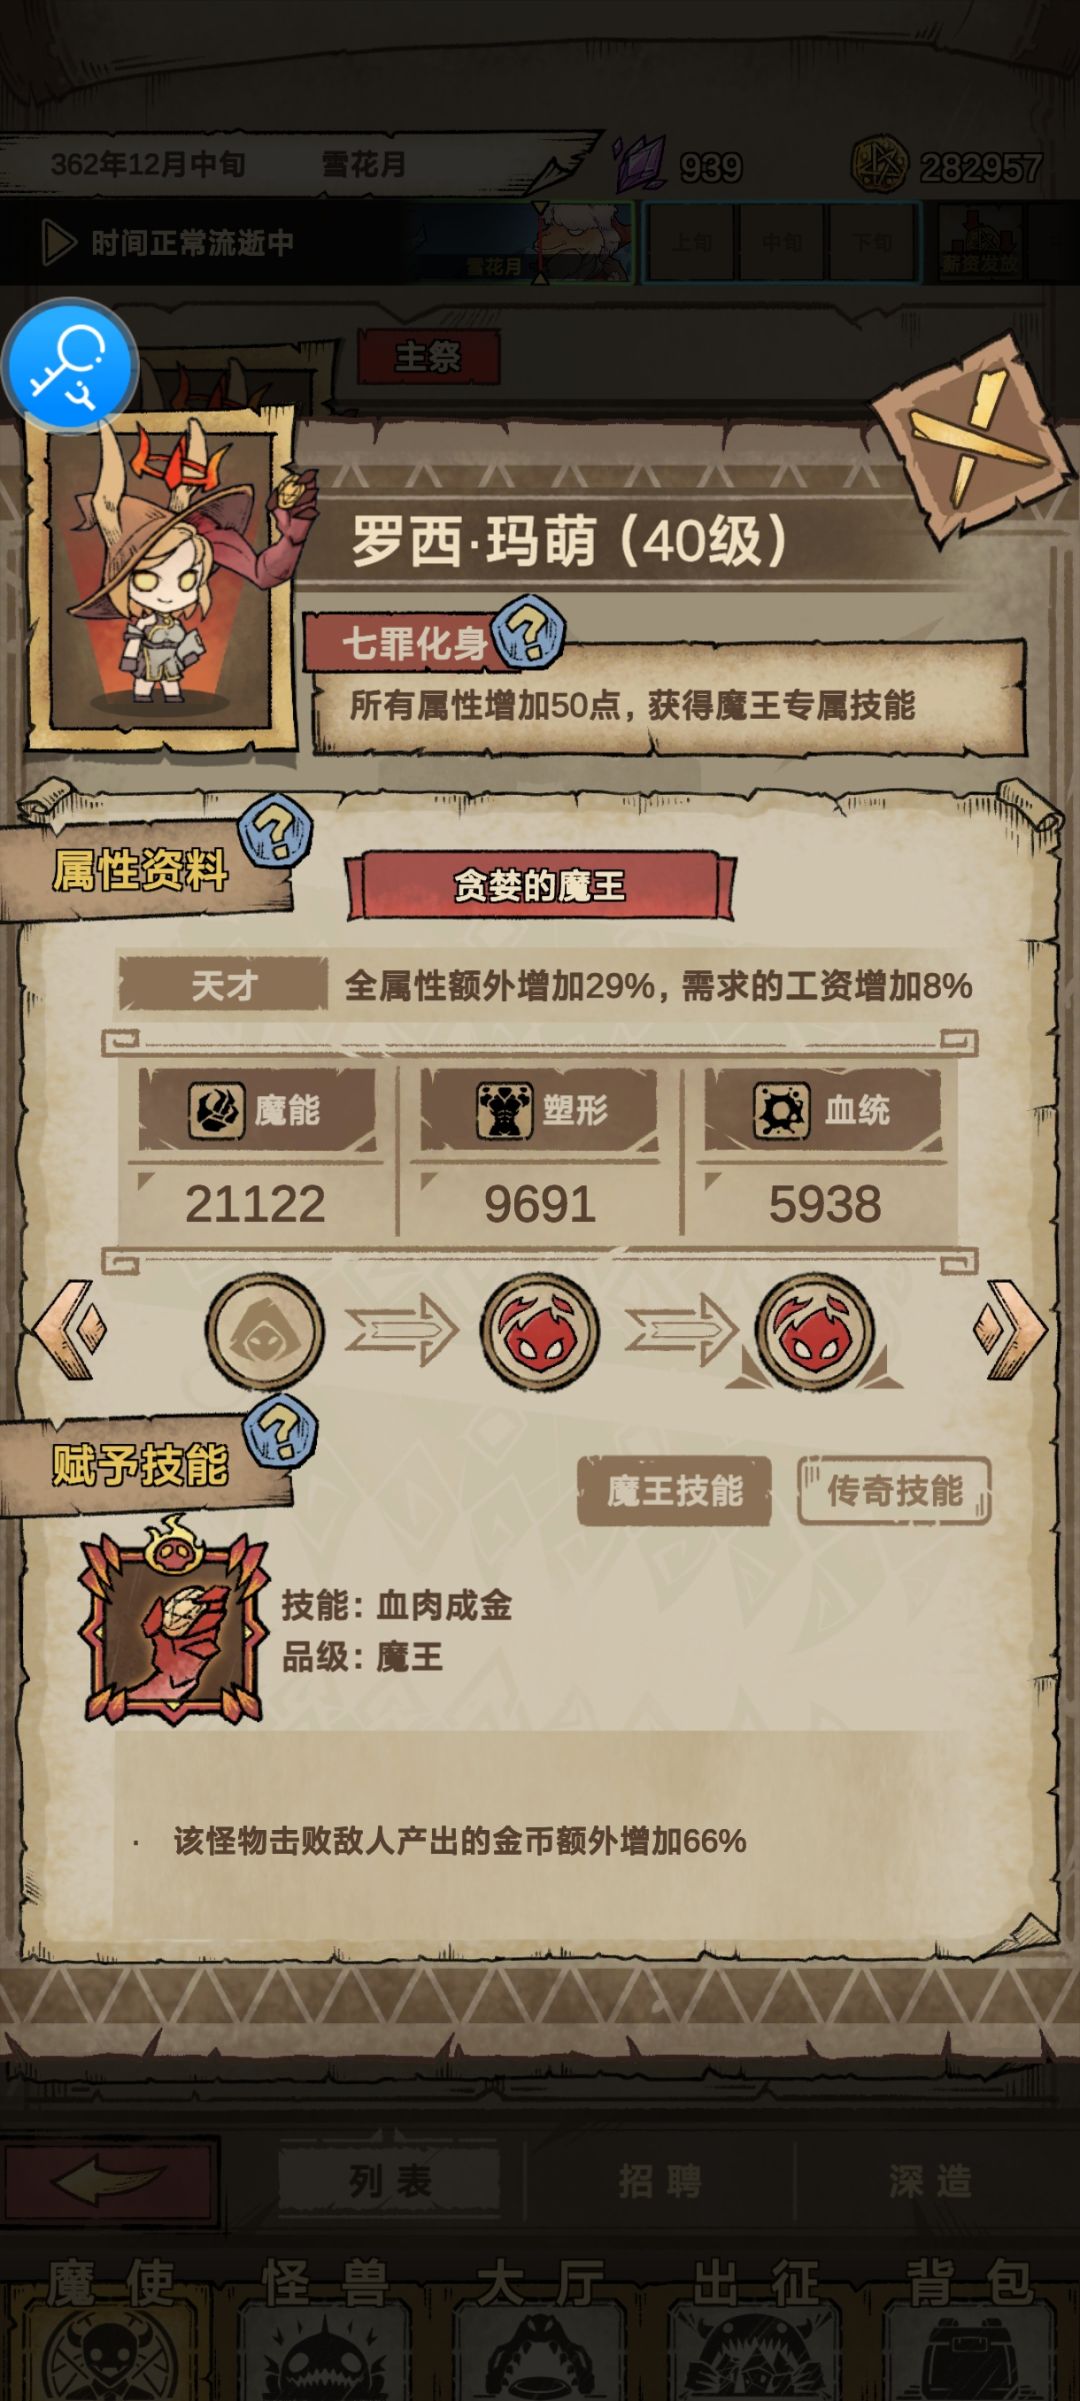1080x2401 pixels.
Task: Tap the 天才 trait label
Action: pyautogui.click(x=223, y=986)
